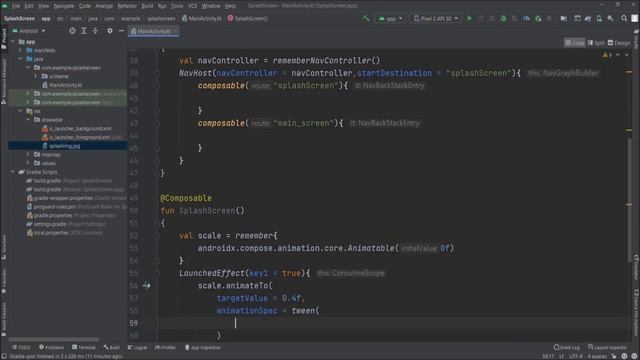The image size is (640, 360).
Task: Open the Project tool window side tab
Action: click(x=4, y=39)
